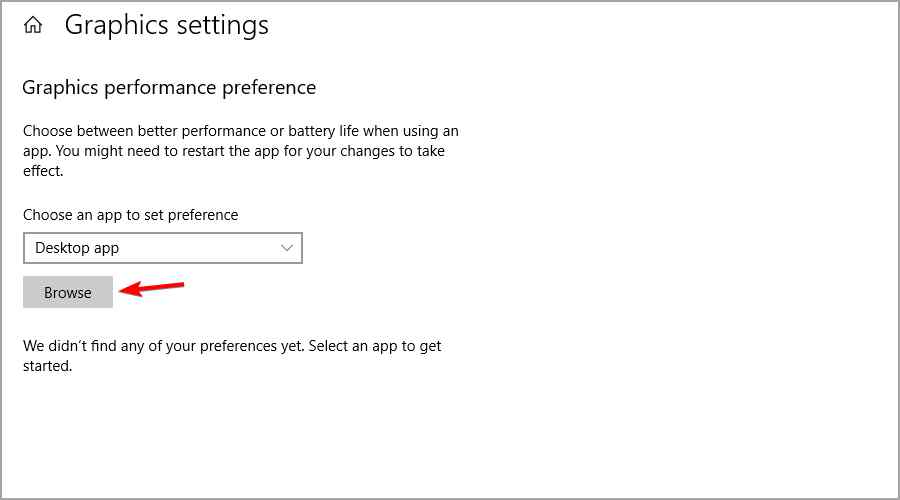Screen dimensions: 900x500
Task: Click the 'app. You might need to restart' line
Action: (234, 151)
